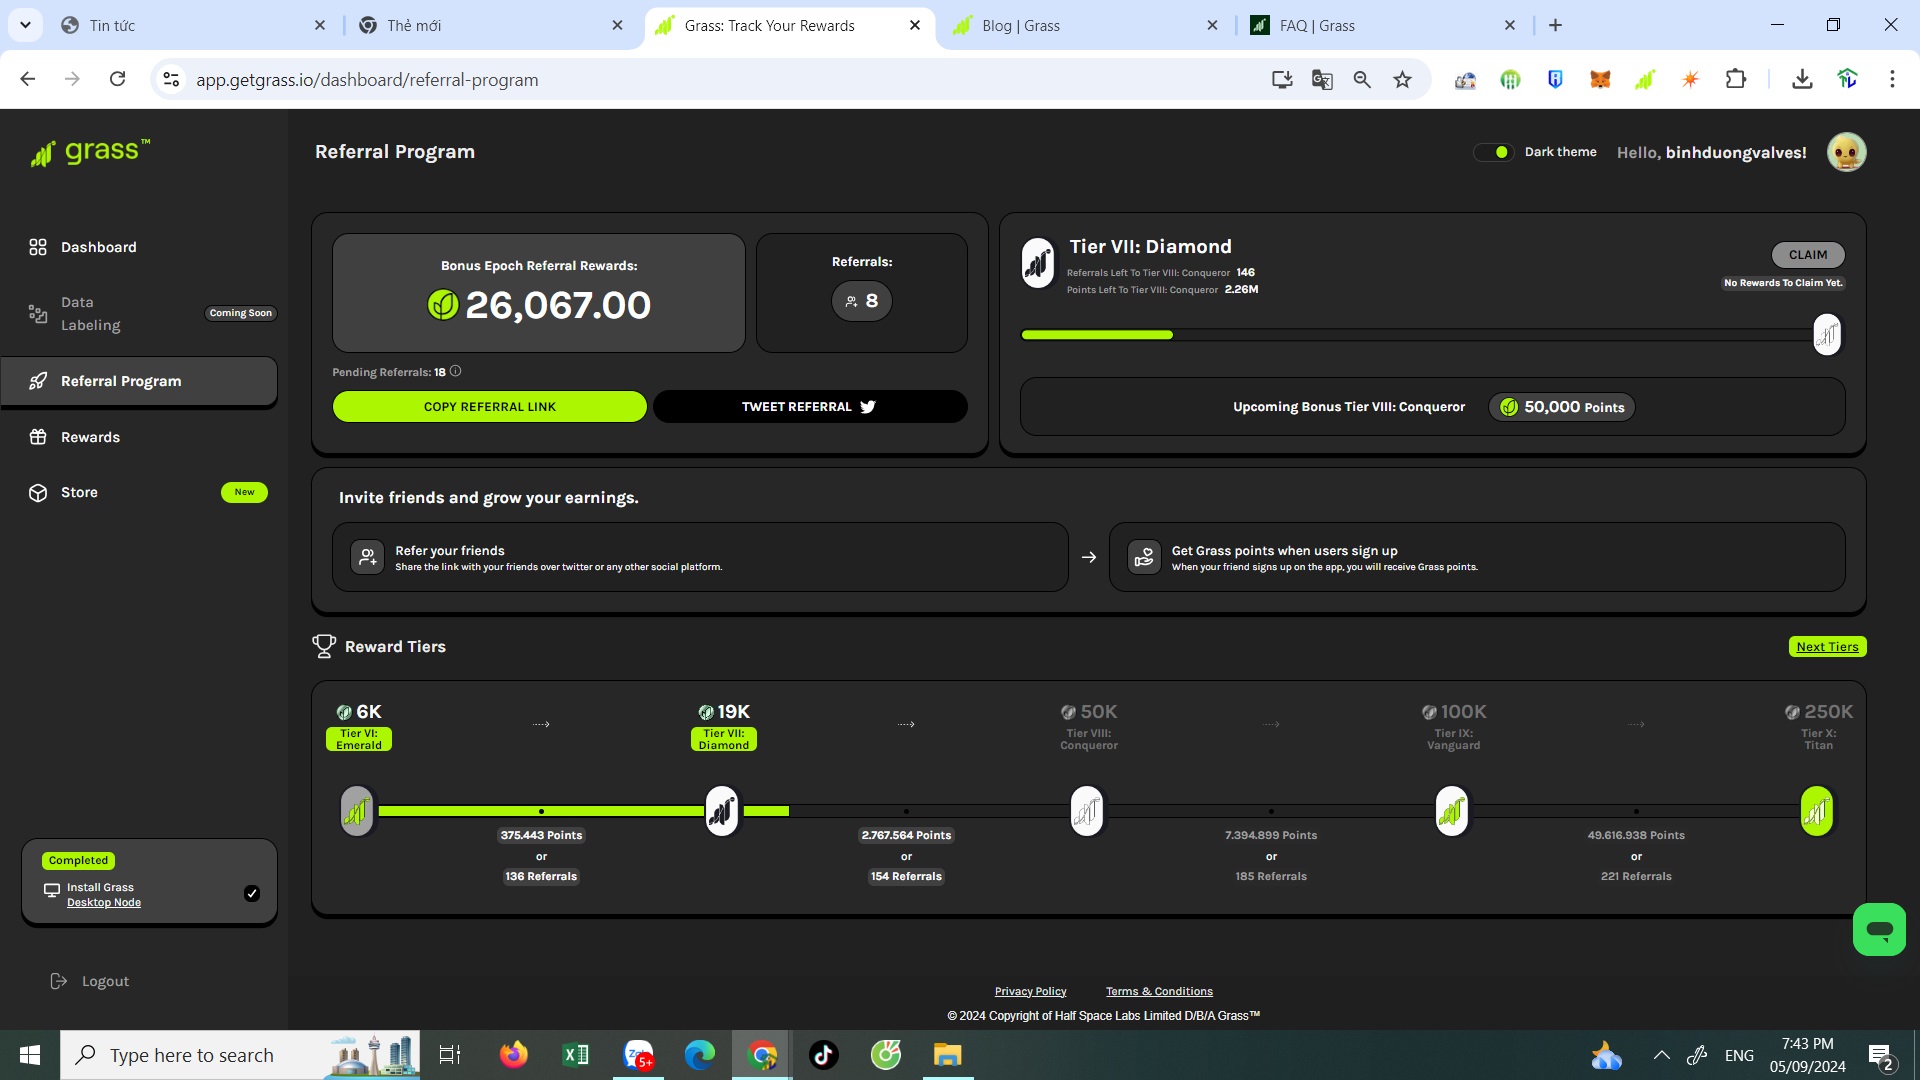Expand hidden system tray icons chevron
The image size is (1920, 1080).
click(x=1661, y=1055)
